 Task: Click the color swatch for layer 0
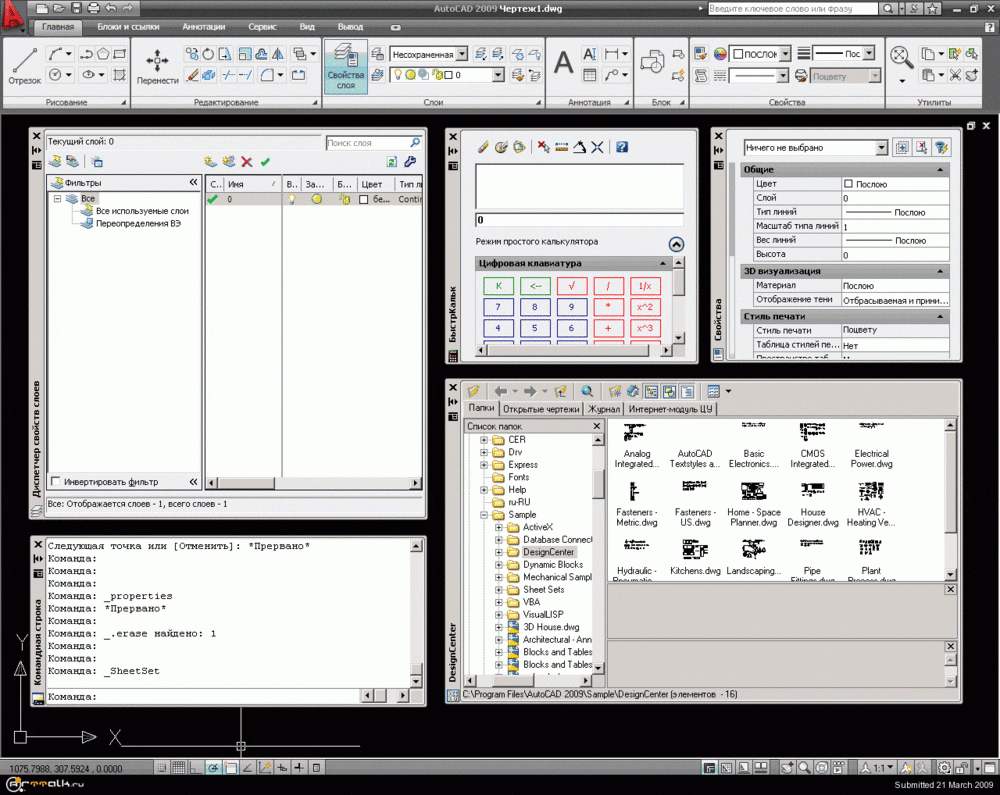(364, 199)
